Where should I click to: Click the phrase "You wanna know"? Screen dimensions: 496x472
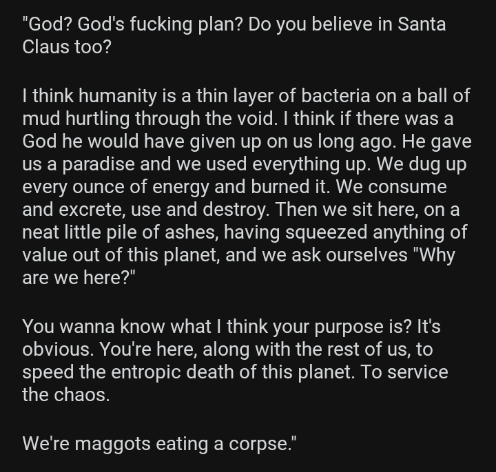tap(94, 327)
